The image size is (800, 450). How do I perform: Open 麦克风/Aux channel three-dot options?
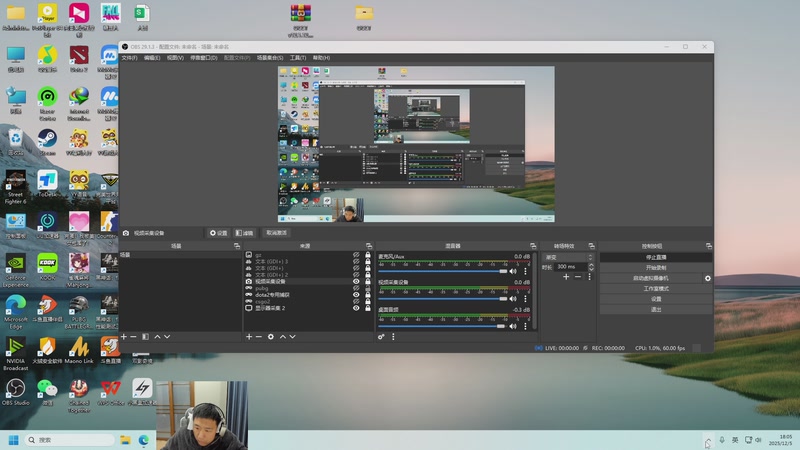click(526, 271)
